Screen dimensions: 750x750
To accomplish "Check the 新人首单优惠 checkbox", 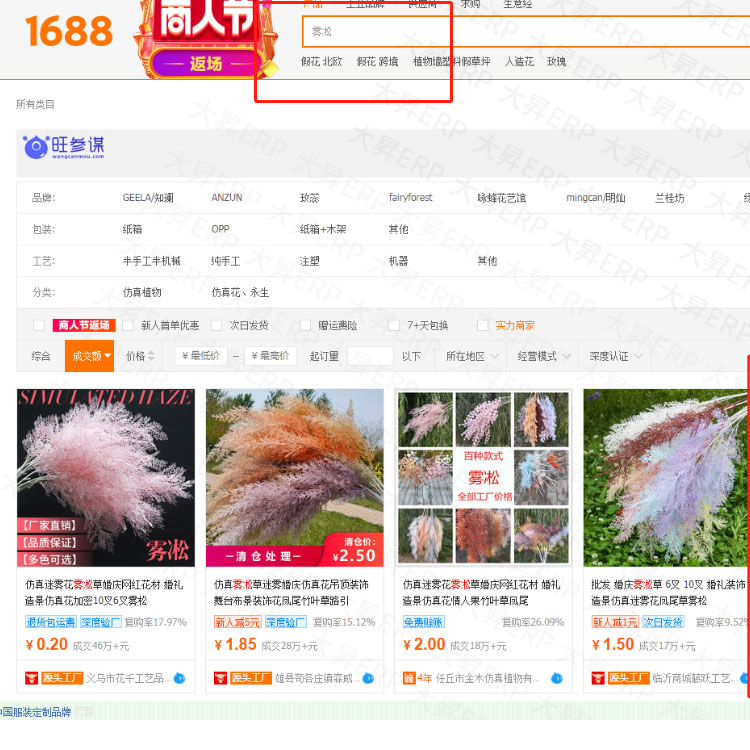I will (128, 325).
